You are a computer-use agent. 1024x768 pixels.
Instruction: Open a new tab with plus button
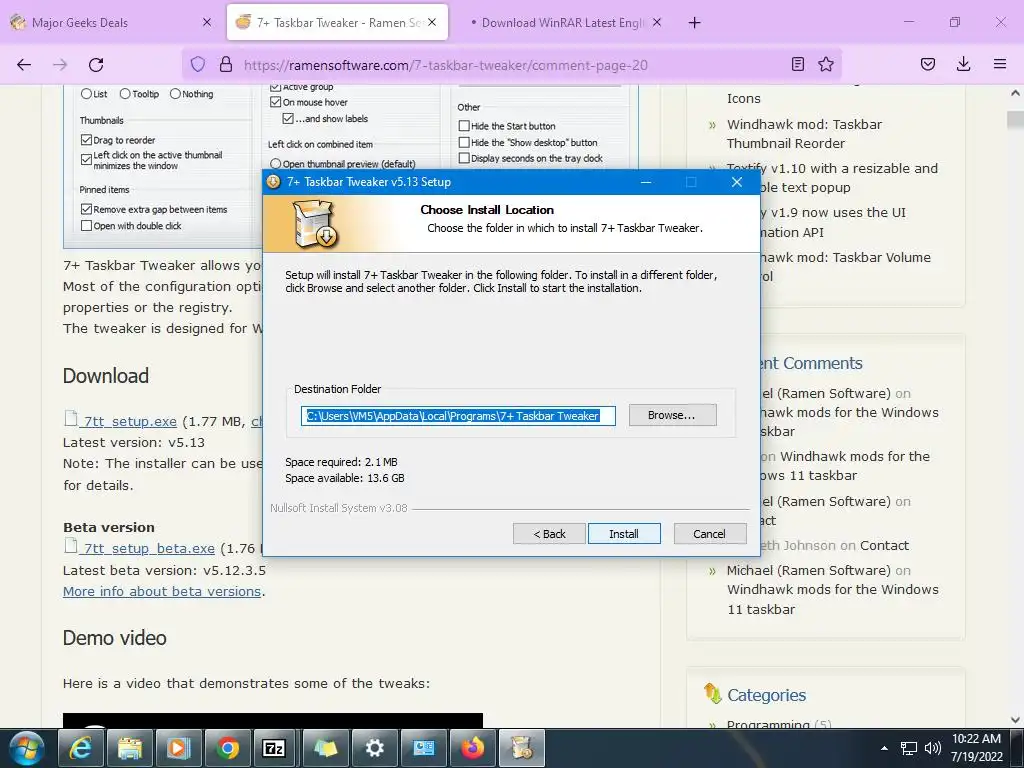point(695,23)
